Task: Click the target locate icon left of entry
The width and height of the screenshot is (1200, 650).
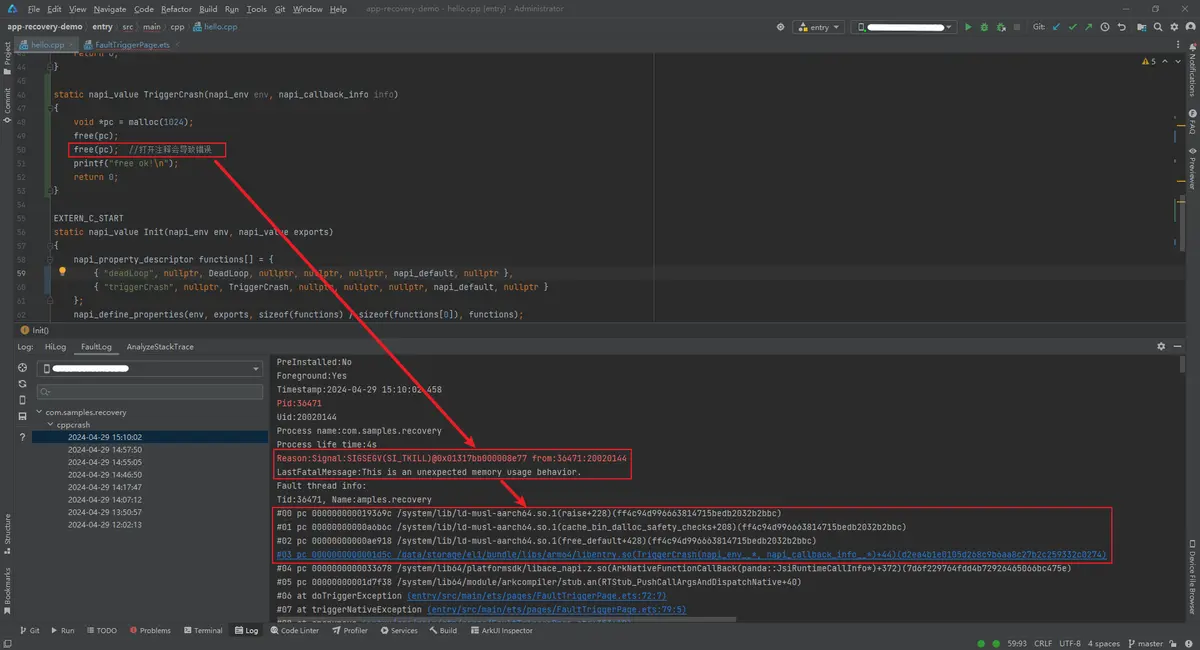Action: [x=781, y=27]
